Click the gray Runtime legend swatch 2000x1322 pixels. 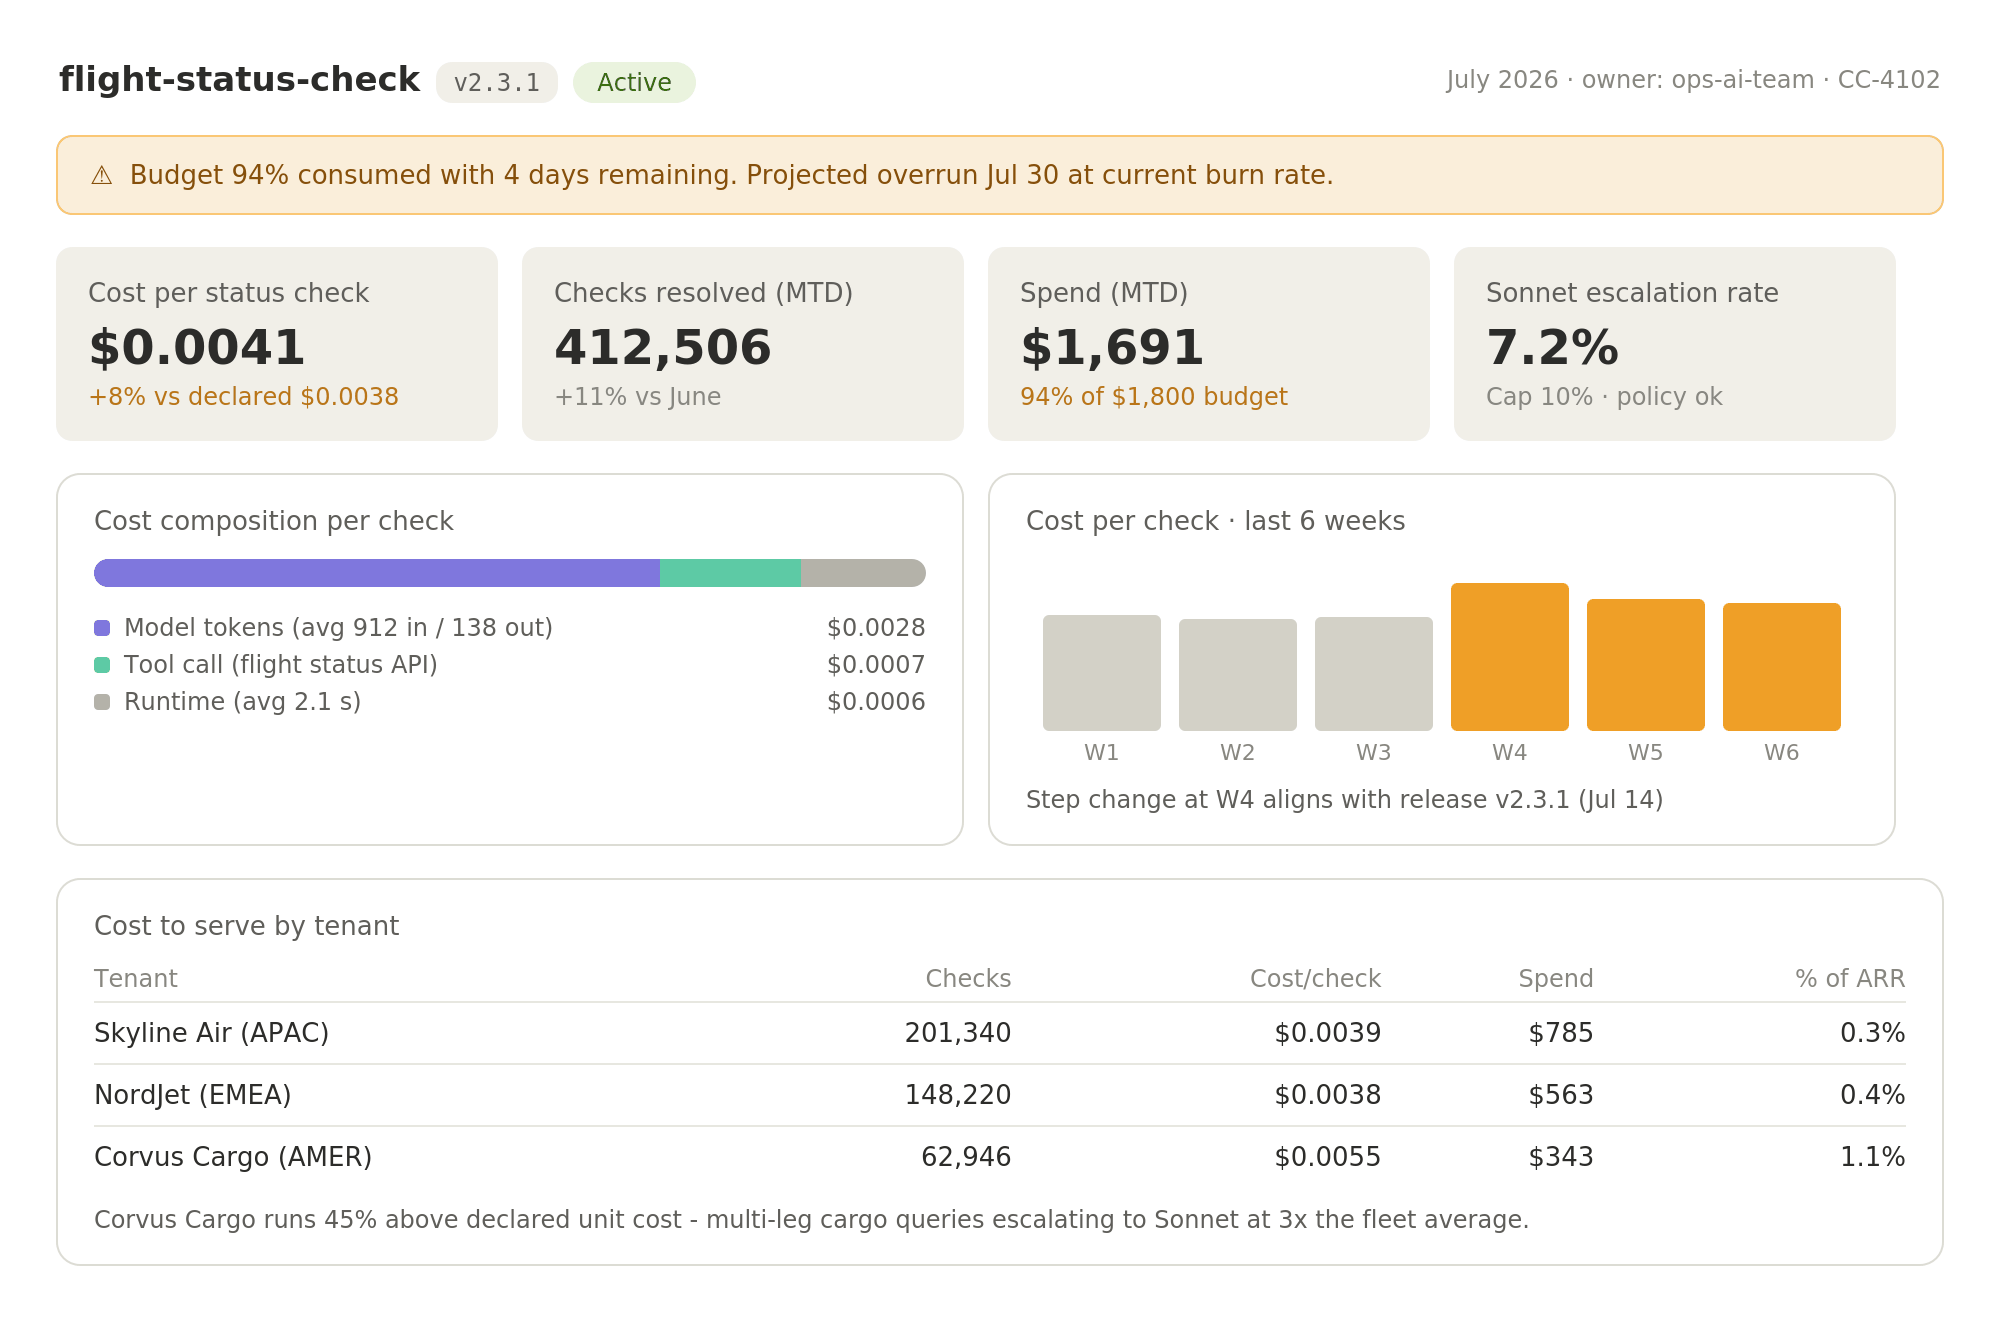point(102,702)
